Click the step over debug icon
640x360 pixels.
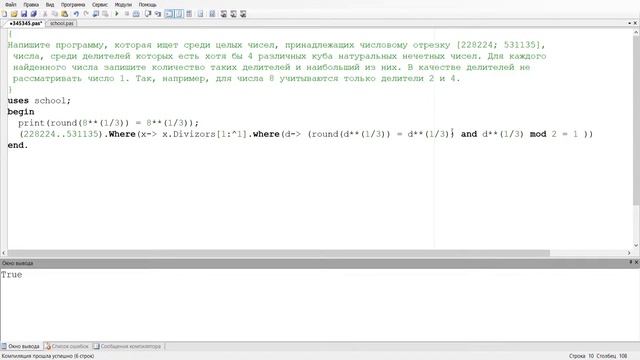pyautogui.click(x=148, y=14)
